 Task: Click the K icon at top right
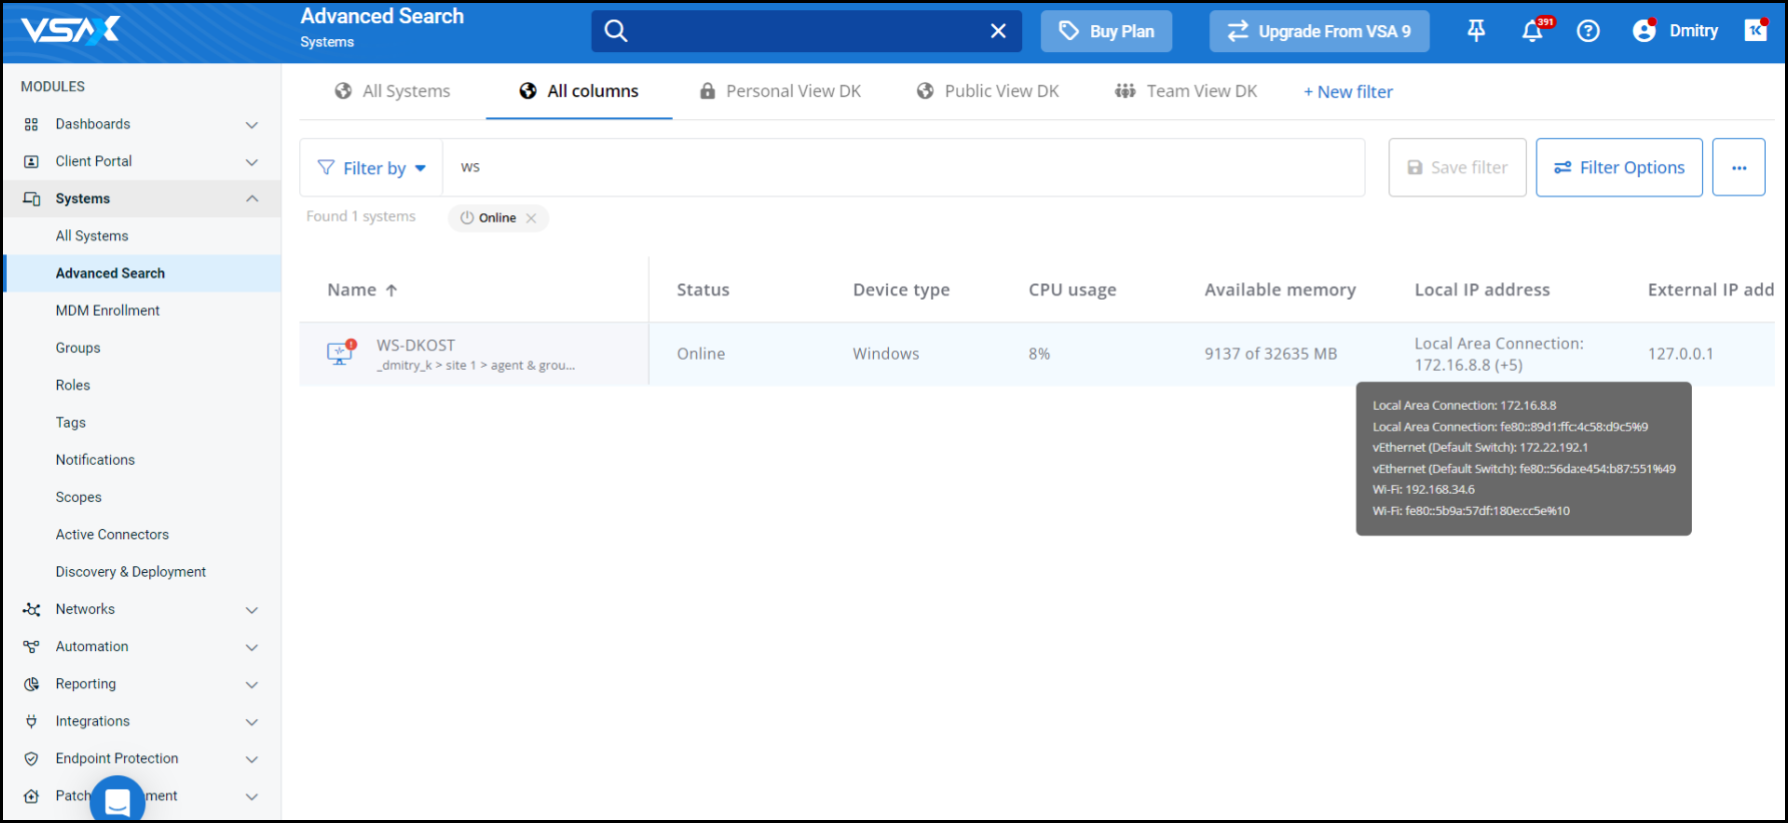[x=1756, y=30]
